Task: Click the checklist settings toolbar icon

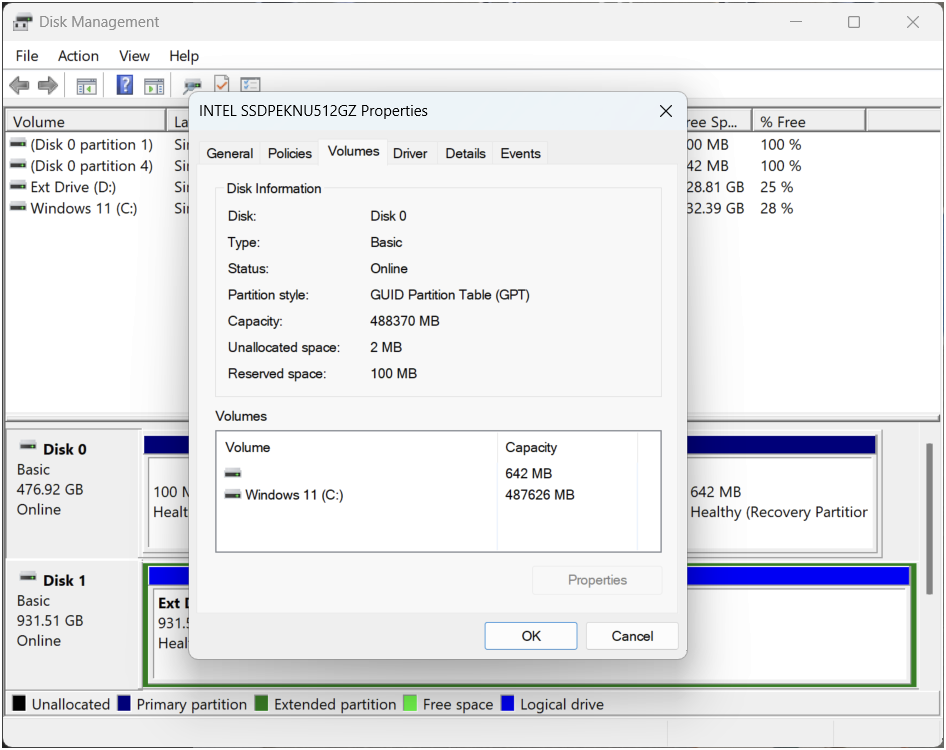Action: 250,85
